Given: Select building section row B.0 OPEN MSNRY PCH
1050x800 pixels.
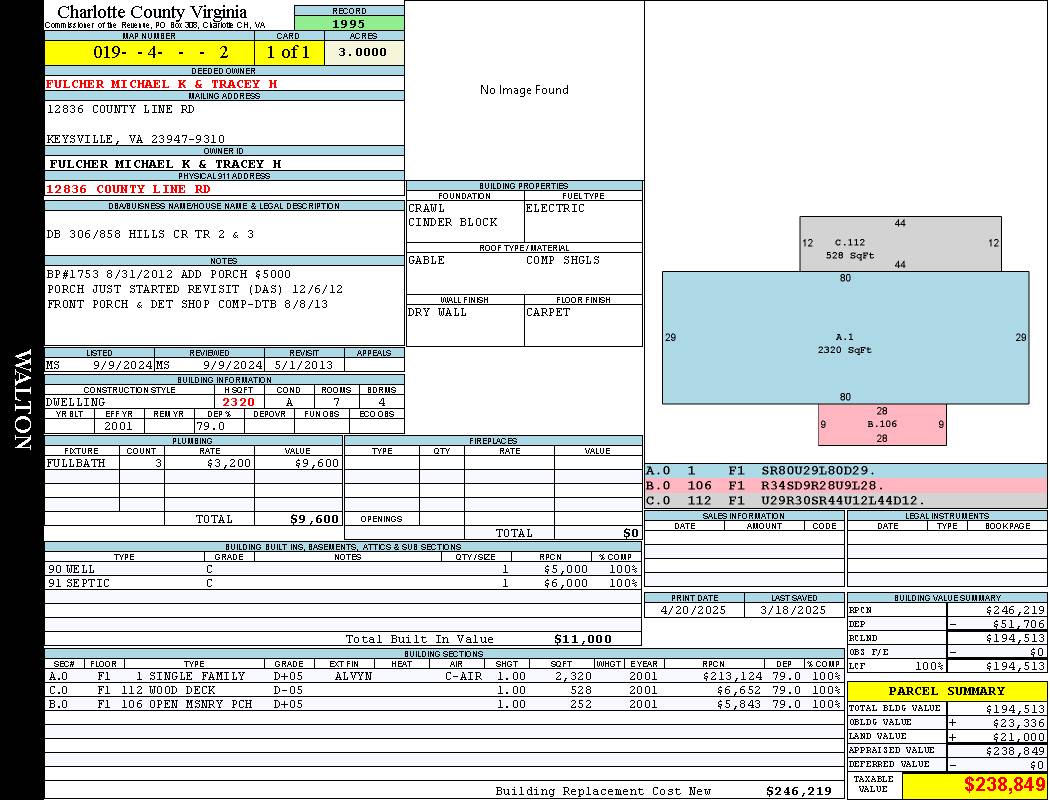Looking at the screenshot, I should [444, 704].
